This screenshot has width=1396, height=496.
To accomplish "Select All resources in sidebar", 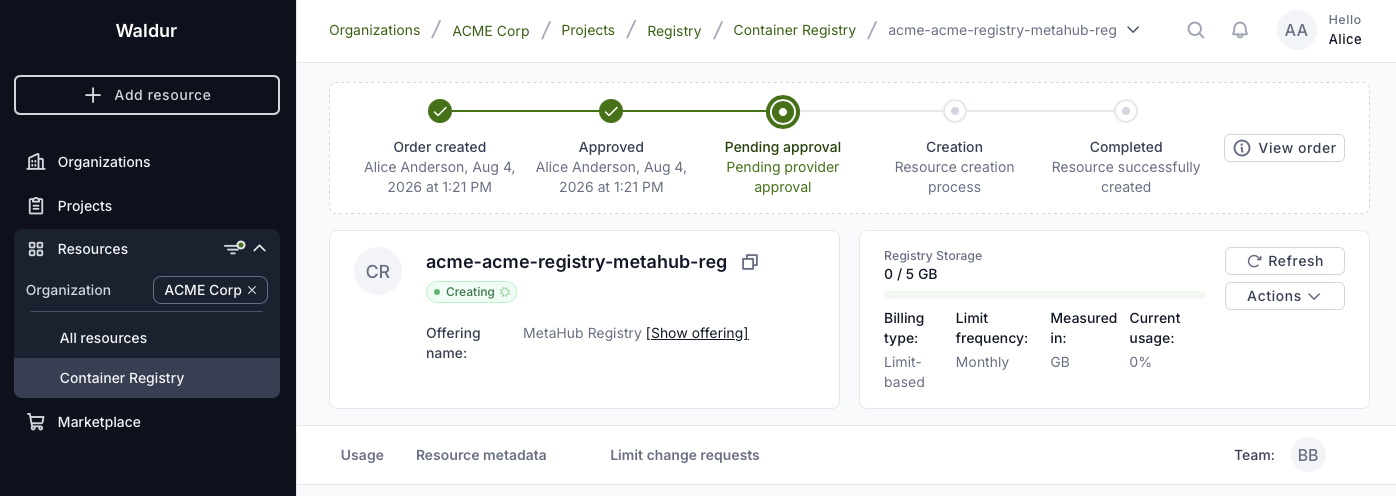I will (147, 338).
